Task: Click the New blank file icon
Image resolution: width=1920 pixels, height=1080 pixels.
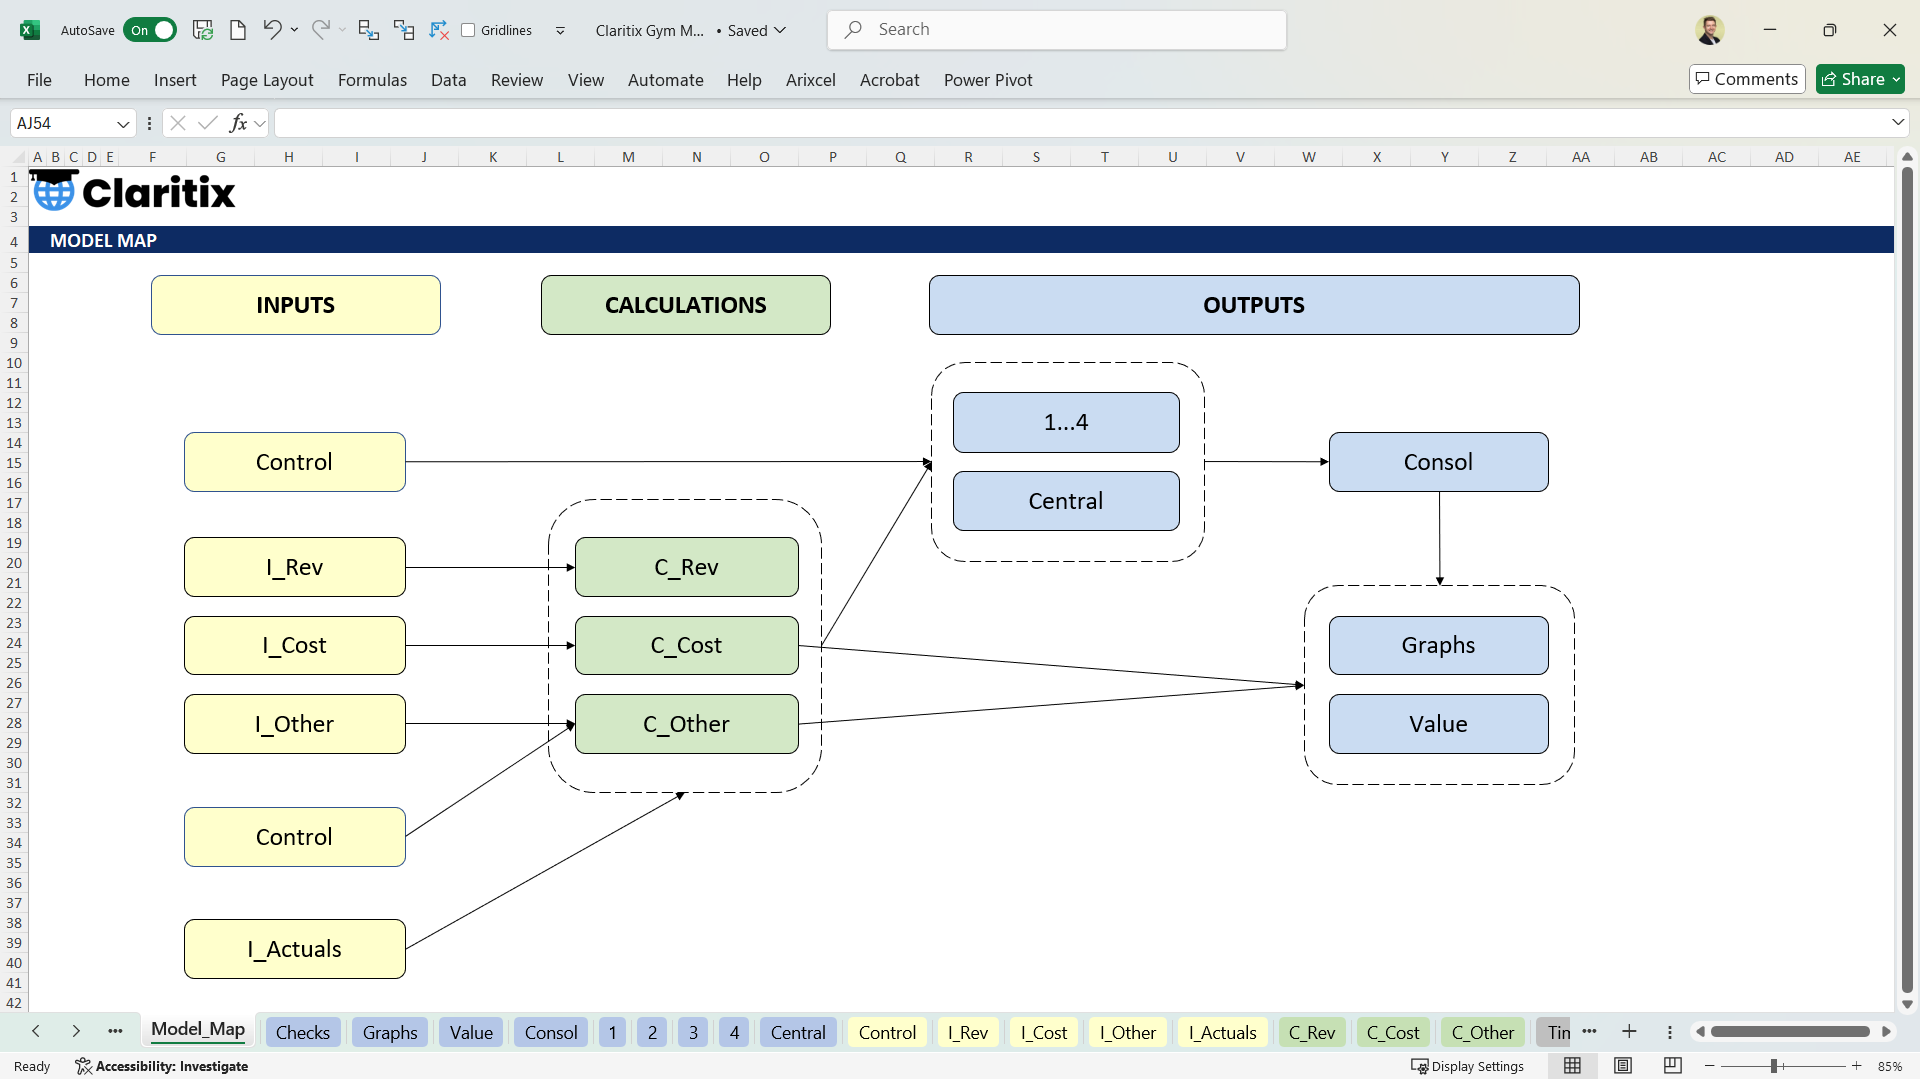Action: tap(238, 30)
